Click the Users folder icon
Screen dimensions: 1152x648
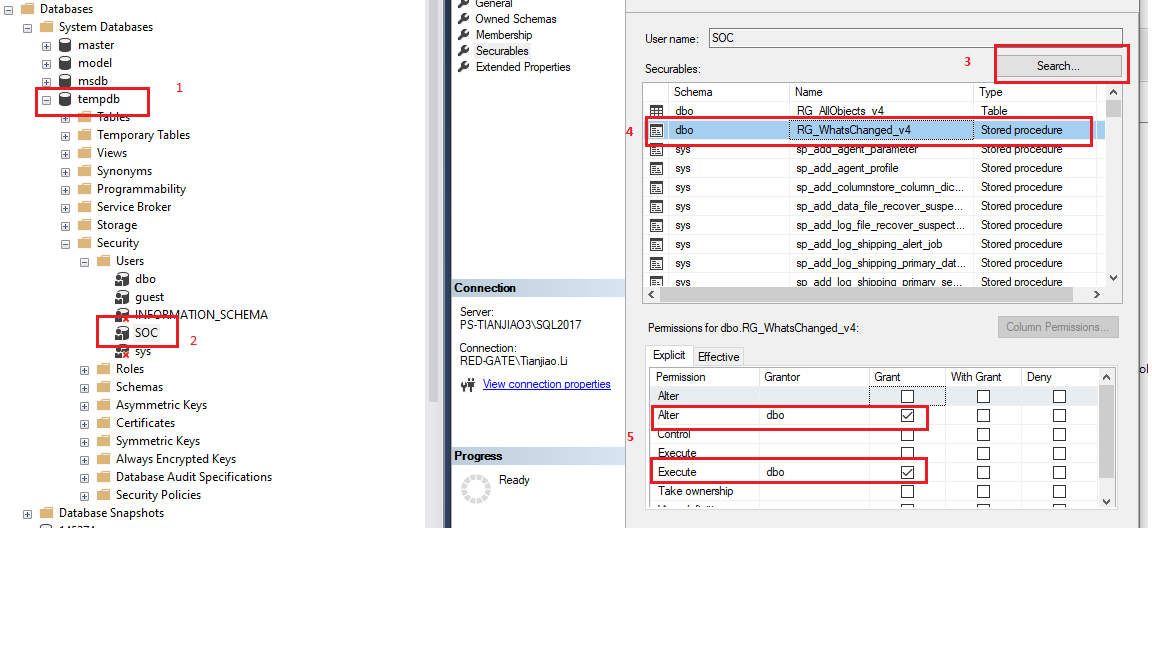point(104,261)
